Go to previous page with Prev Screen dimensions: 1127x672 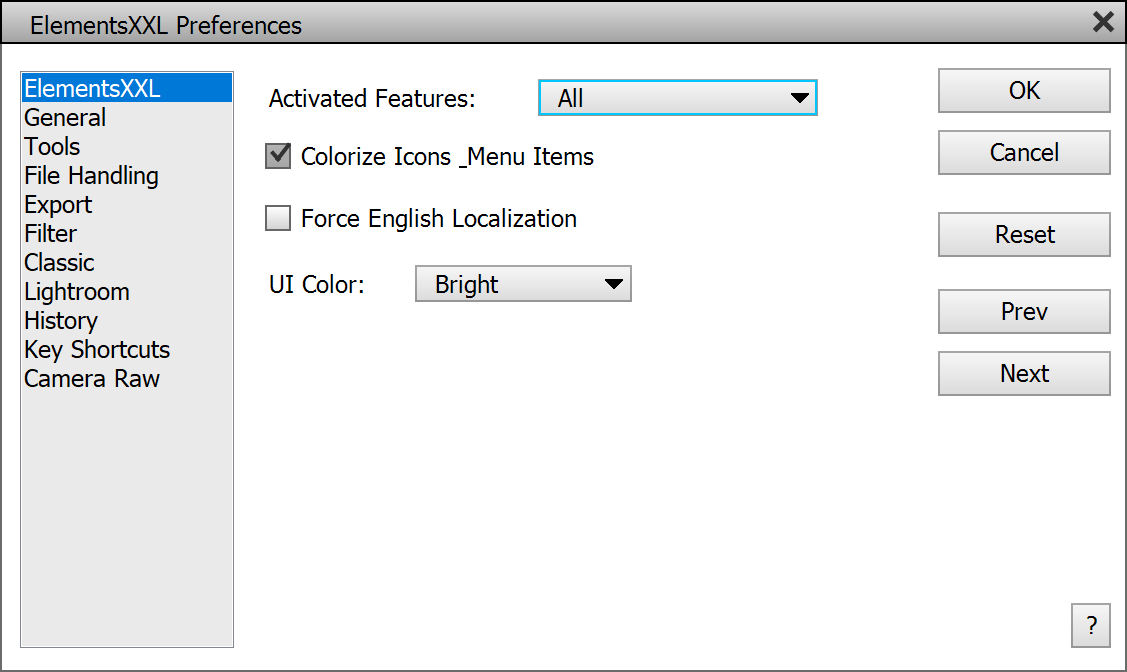tap(1024, 312)
